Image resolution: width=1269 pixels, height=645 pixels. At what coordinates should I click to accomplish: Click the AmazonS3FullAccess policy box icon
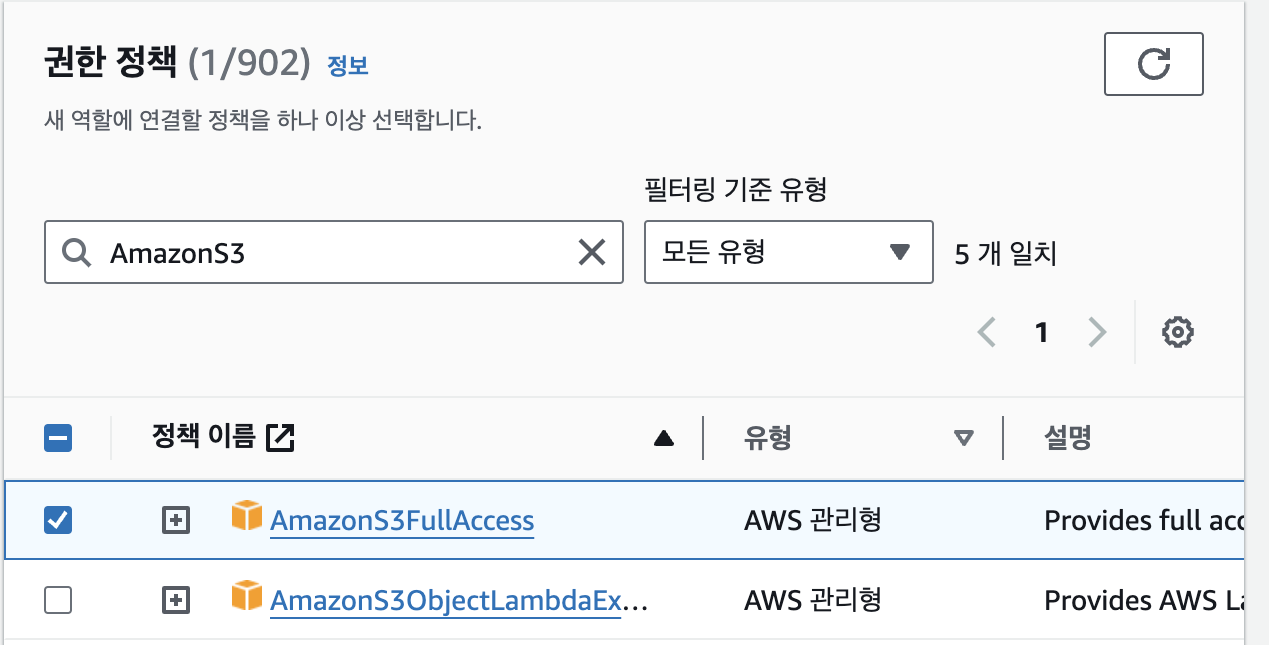click(246, 518)
